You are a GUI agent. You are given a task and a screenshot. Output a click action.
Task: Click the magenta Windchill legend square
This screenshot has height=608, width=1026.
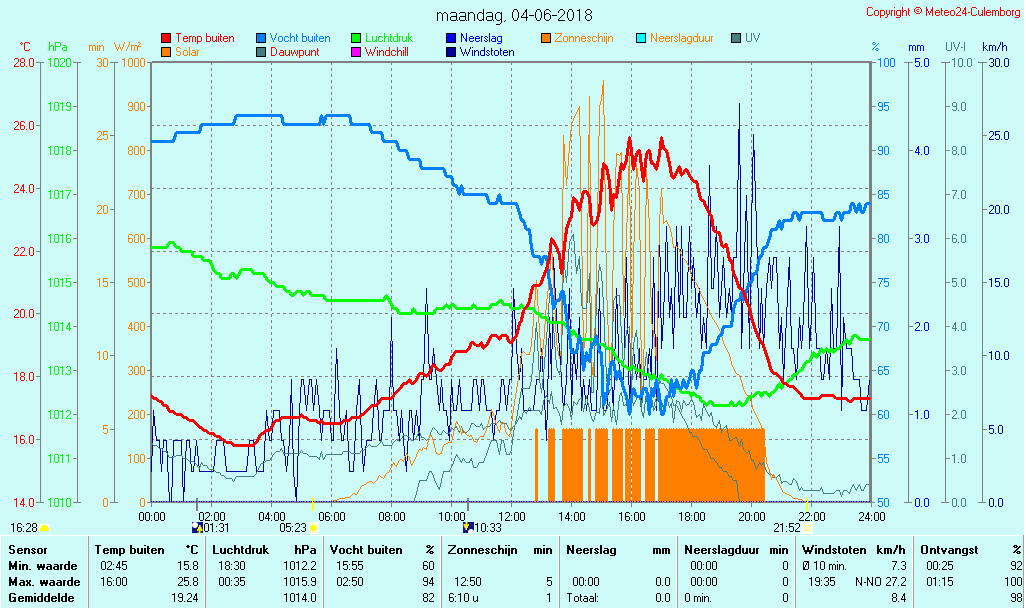(356, 52)
